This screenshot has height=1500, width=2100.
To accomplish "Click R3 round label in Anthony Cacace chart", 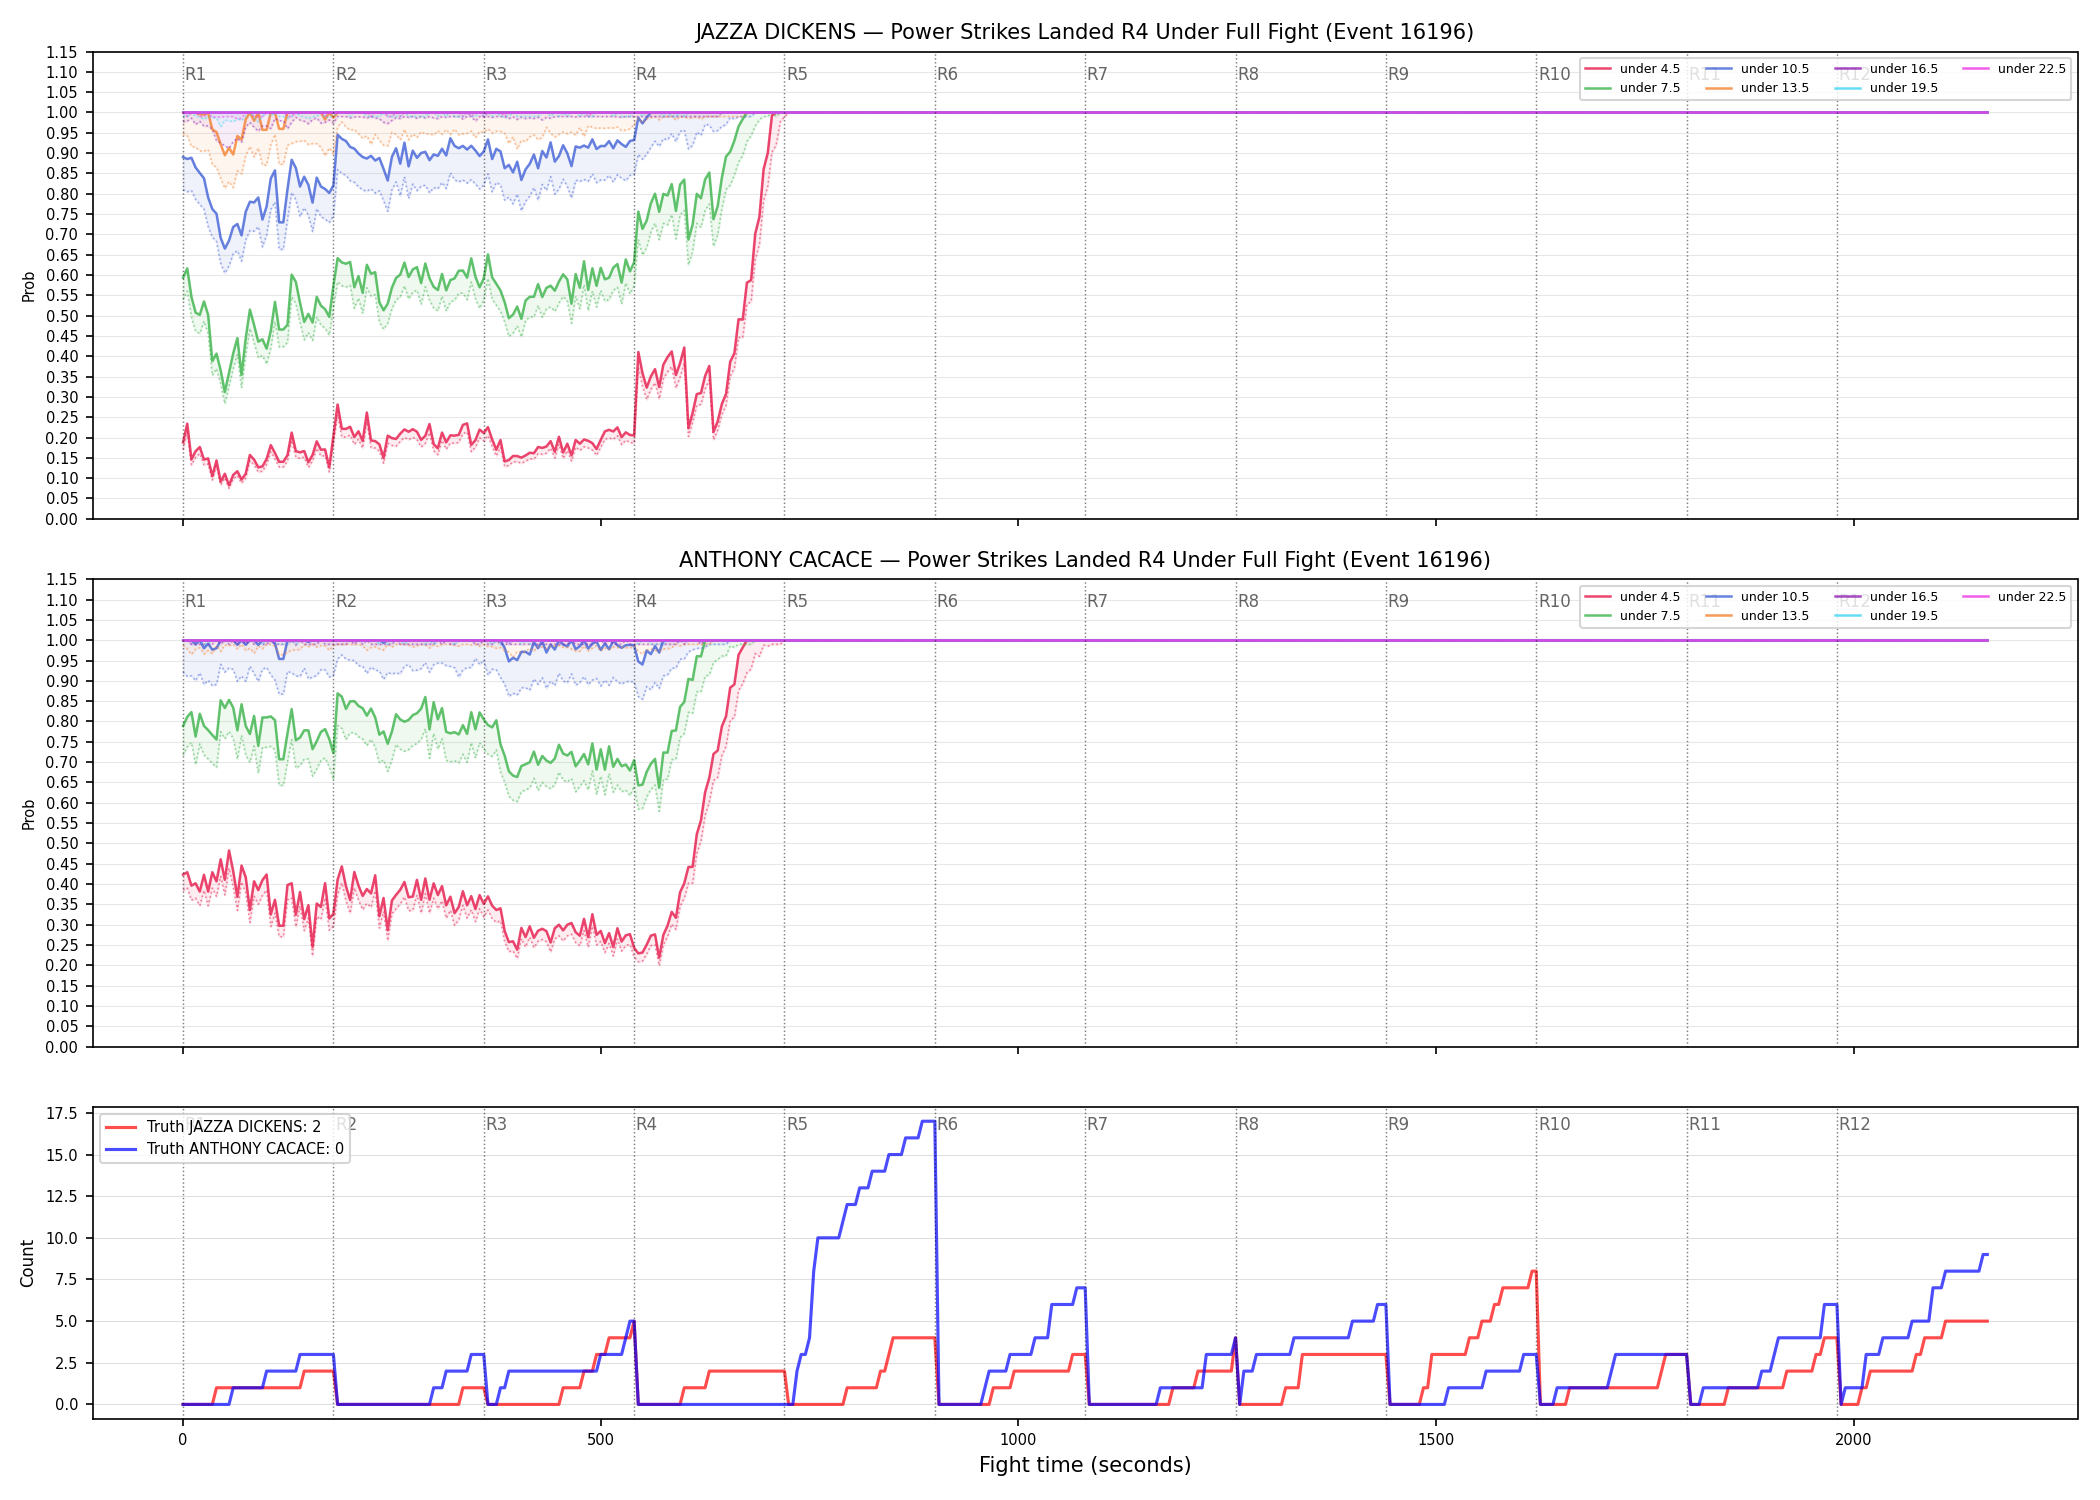I will (x=496, y=601).
